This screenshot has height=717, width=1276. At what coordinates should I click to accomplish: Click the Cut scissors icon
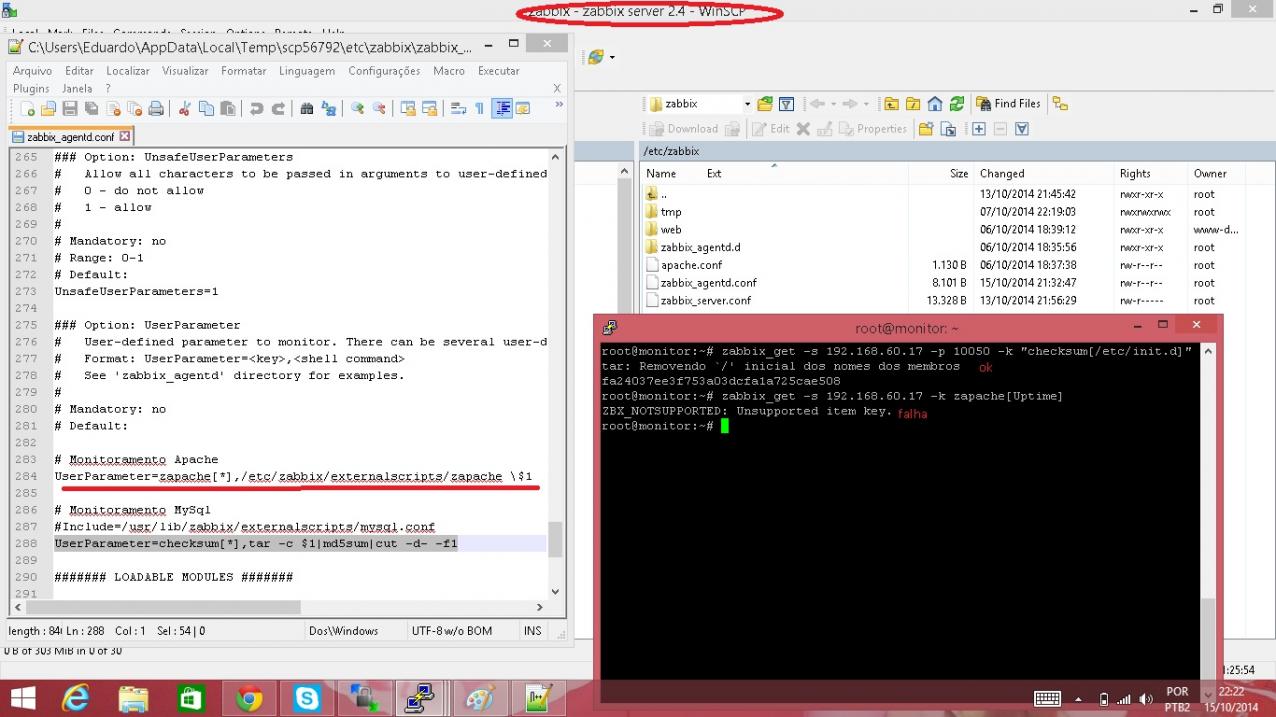185,109
